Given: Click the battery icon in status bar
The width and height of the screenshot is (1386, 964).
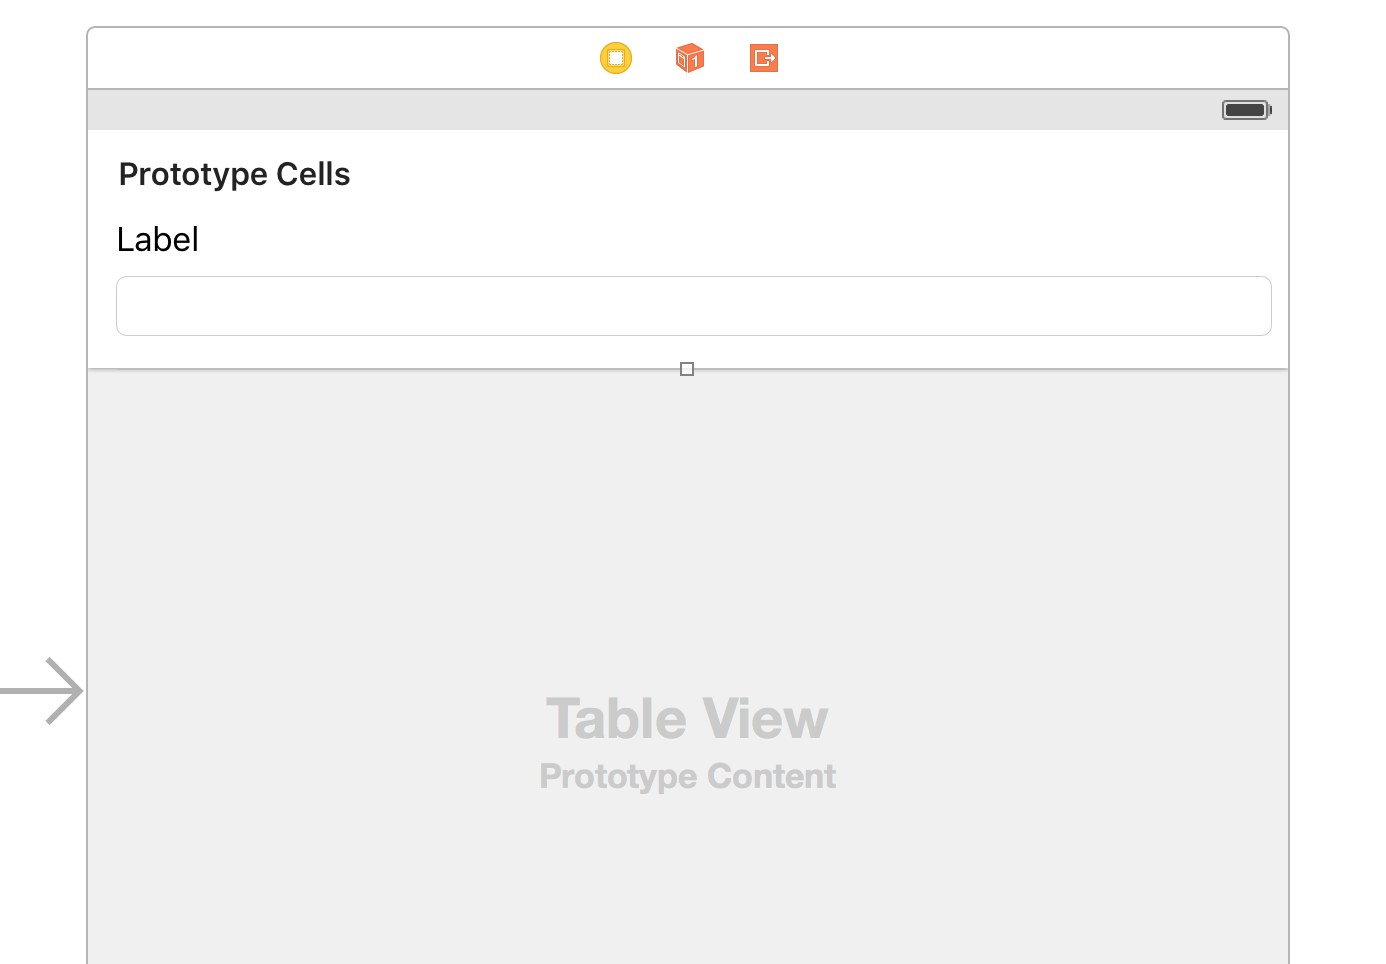Looking at the screenshot, I should pyautogui.click(x=1247, y=110).
